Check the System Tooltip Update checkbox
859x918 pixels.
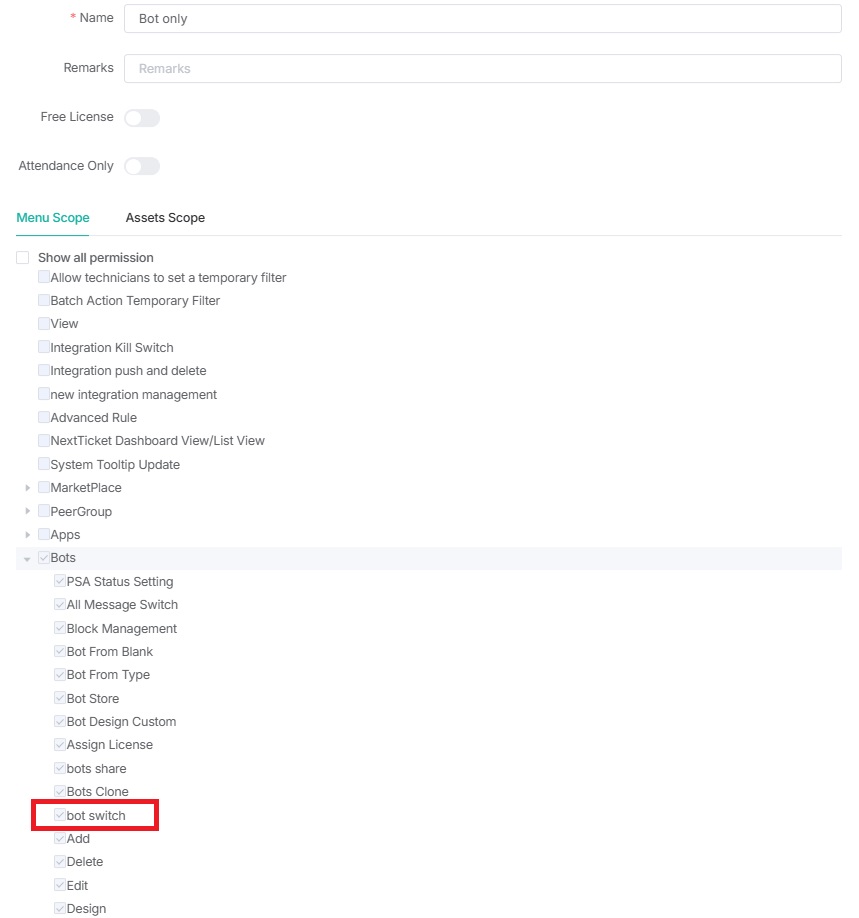coord(44,464)
